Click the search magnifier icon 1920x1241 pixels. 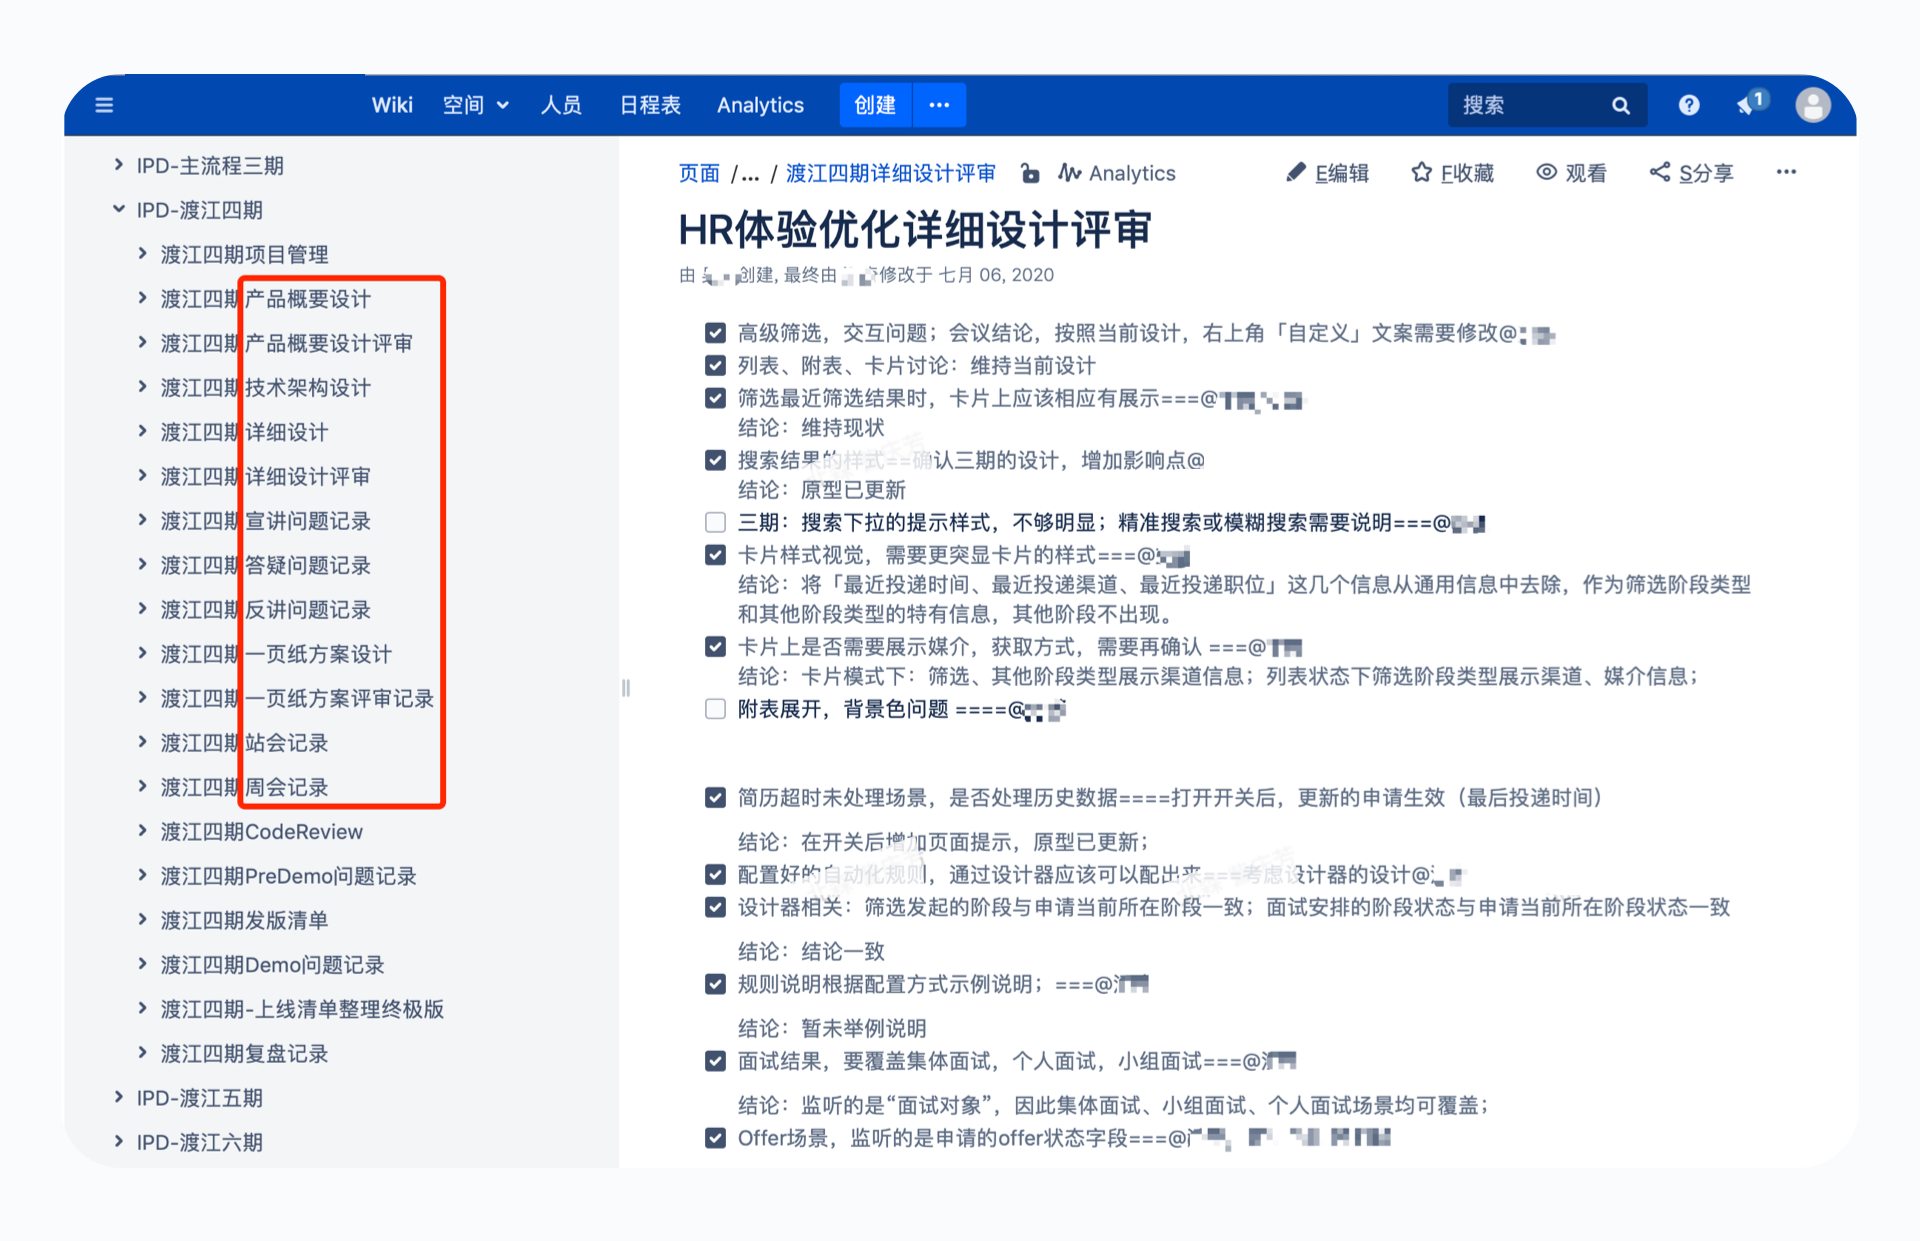[x=1620, y=105]
